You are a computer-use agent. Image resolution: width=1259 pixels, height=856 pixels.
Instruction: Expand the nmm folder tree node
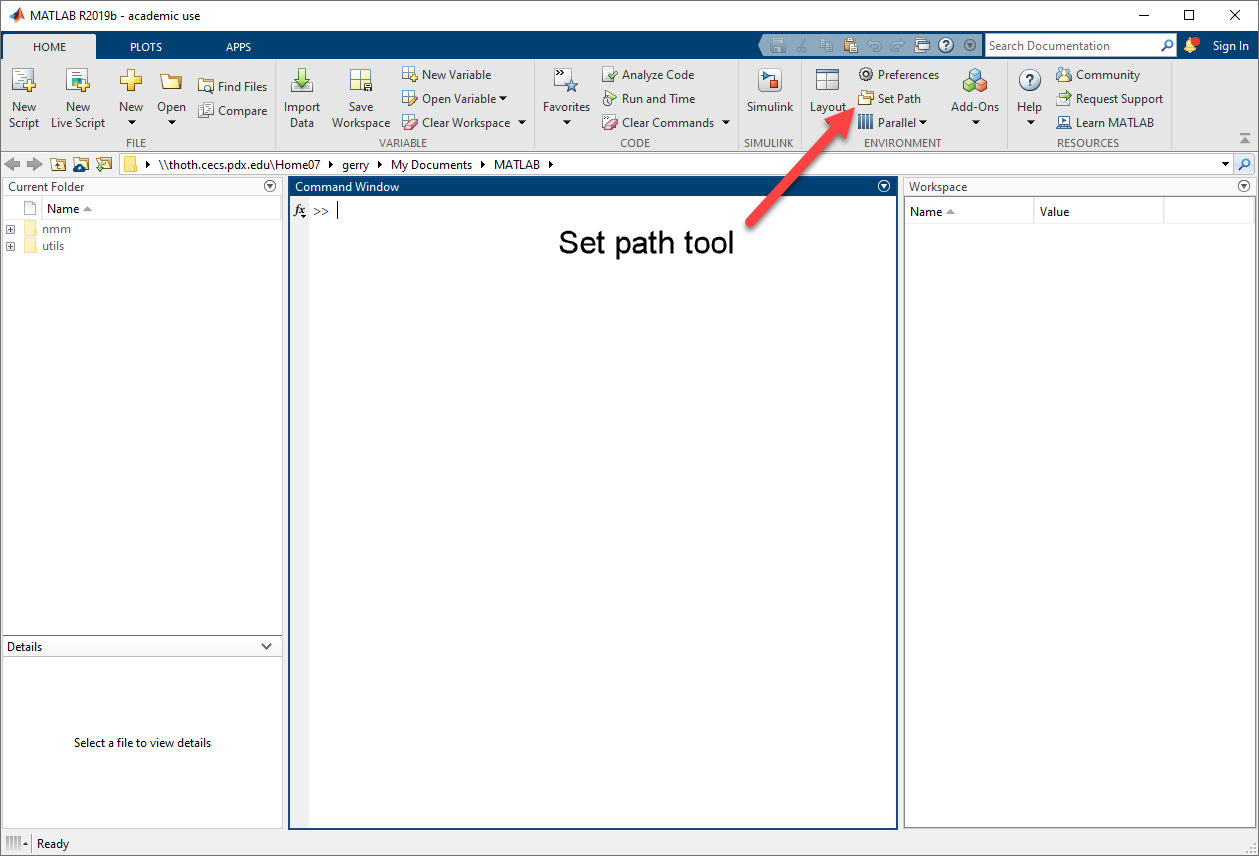(x=11, y=229)
